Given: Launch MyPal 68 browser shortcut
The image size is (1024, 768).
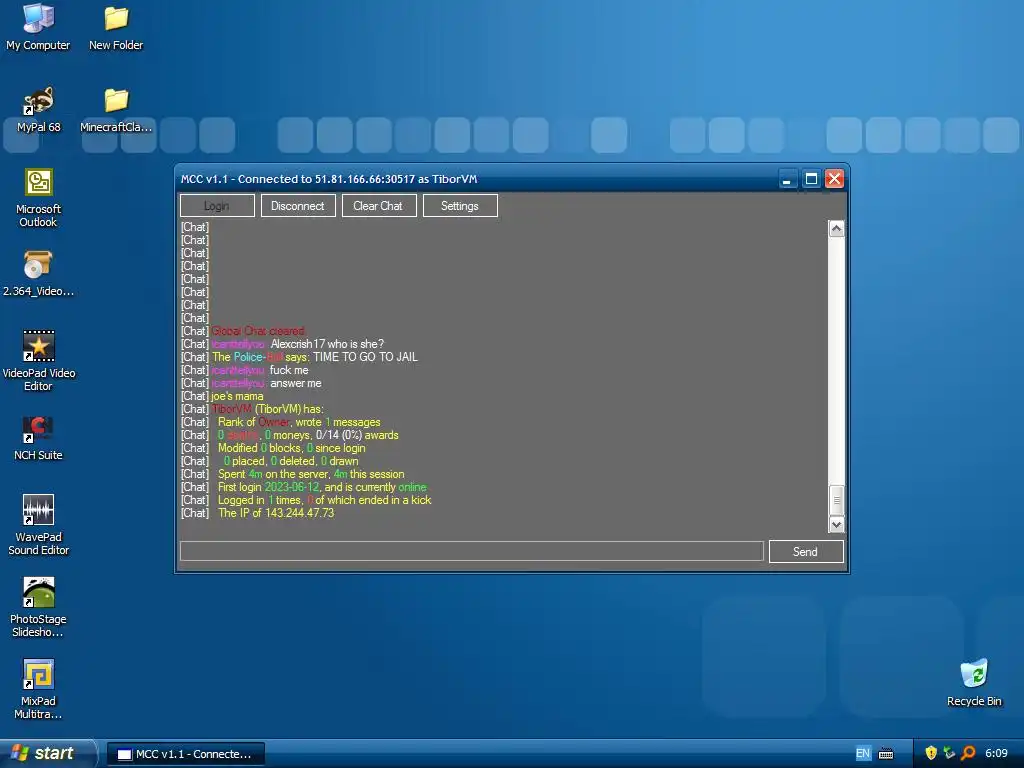Looking at the screenshot, I should (39, 110).
